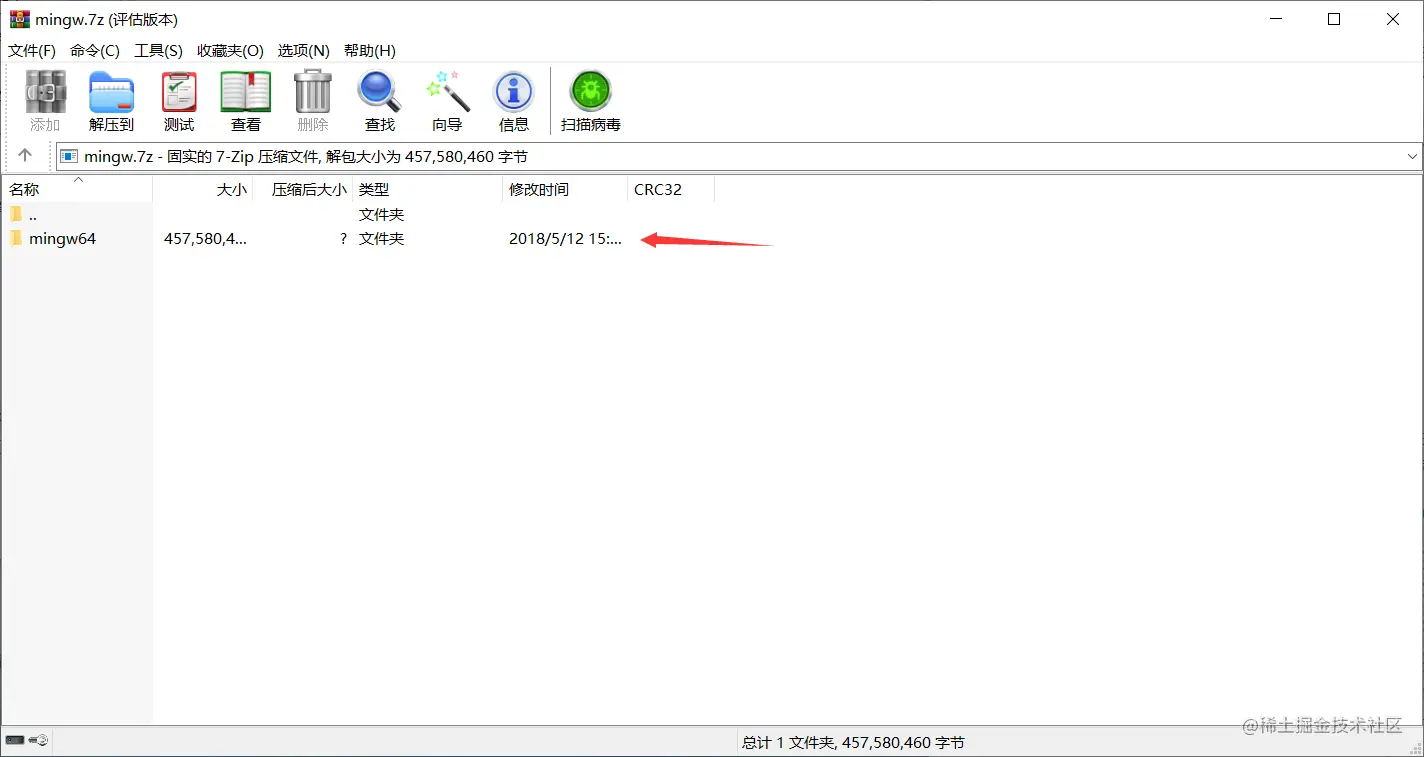Screen dimensions: 1424x757
Task: Click mingw64 row type 文件夹 cell
Action: [x=382, y=239]
